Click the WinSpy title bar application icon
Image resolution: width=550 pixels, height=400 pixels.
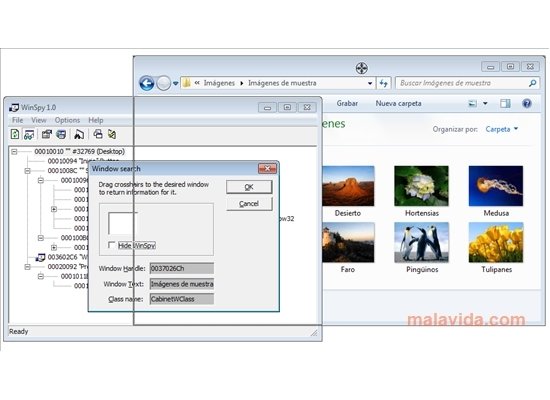(x=14, y=107)
